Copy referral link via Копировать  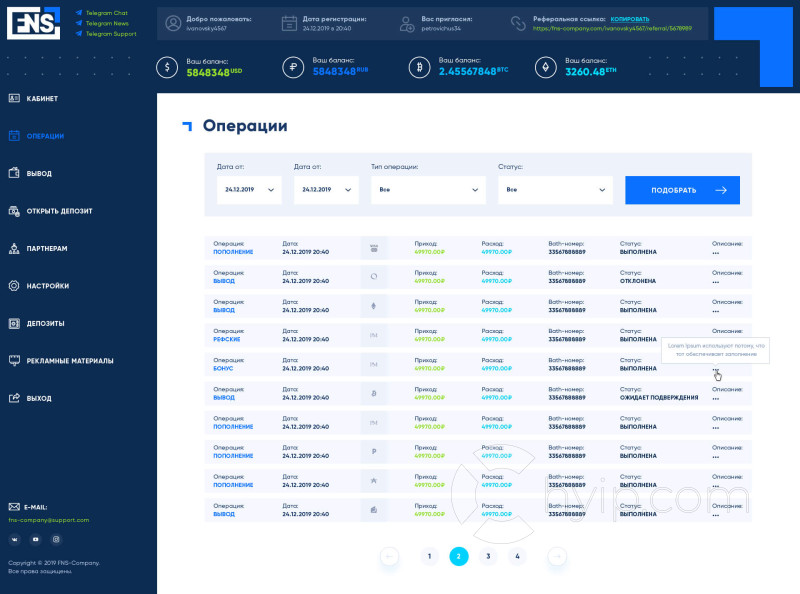[630, 19]
